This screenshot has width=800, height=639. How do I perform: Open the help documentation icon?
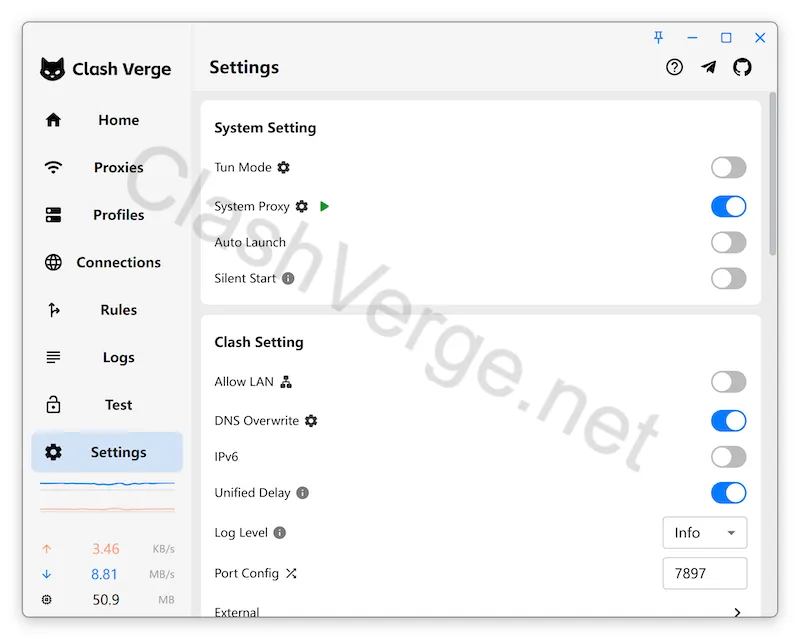674,67
